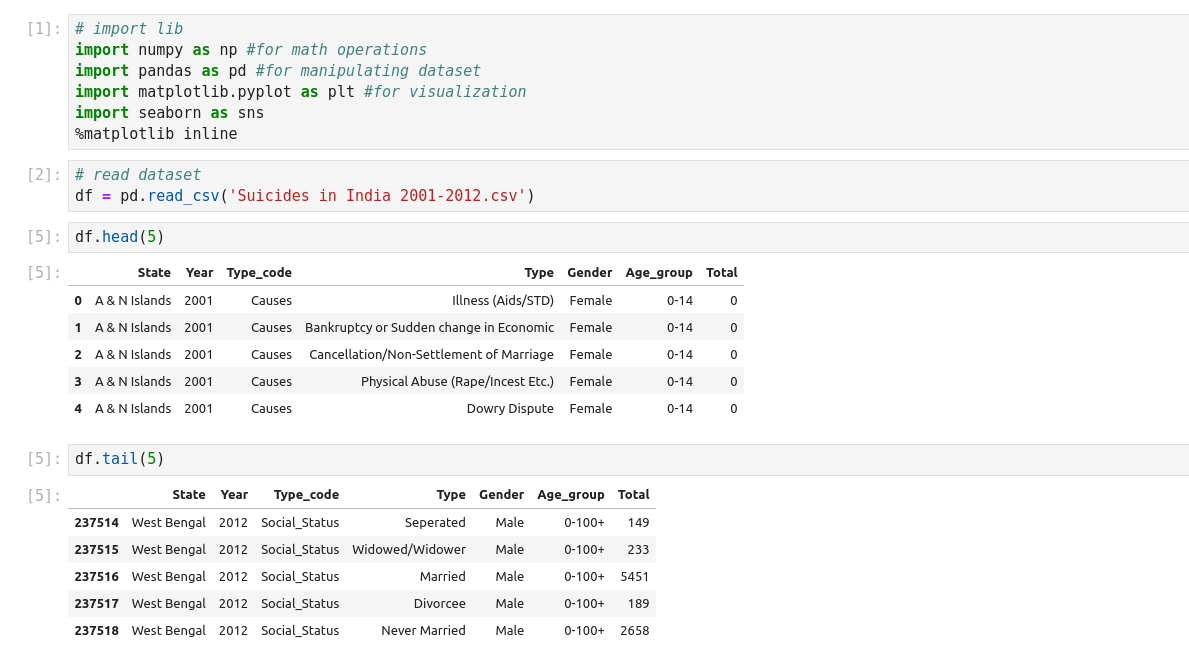Select the 'Widowed/Widower' cell
1189x653 pixels.
click(x=408, y=550)
